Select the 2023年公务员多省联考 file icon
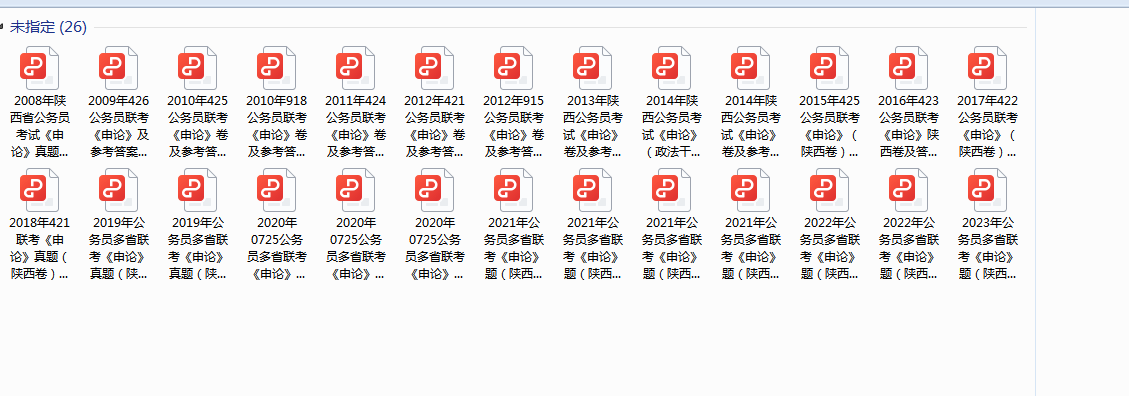The width and height of the screenshot is (1129, 396). 988,190
